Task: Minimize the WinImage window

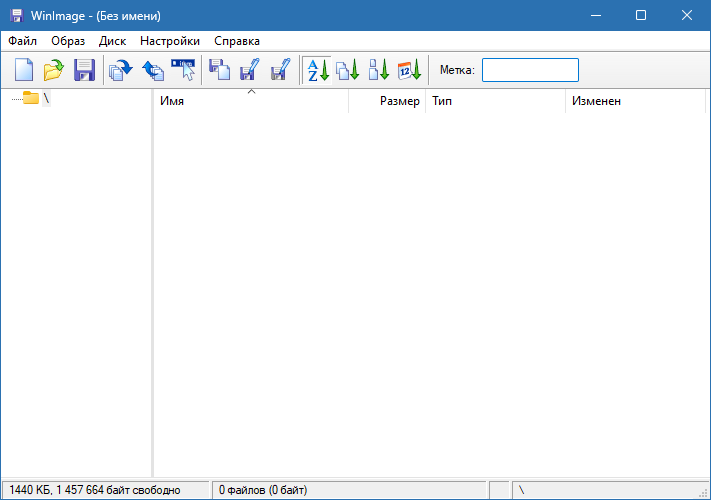Action: [x=596, y=15]
